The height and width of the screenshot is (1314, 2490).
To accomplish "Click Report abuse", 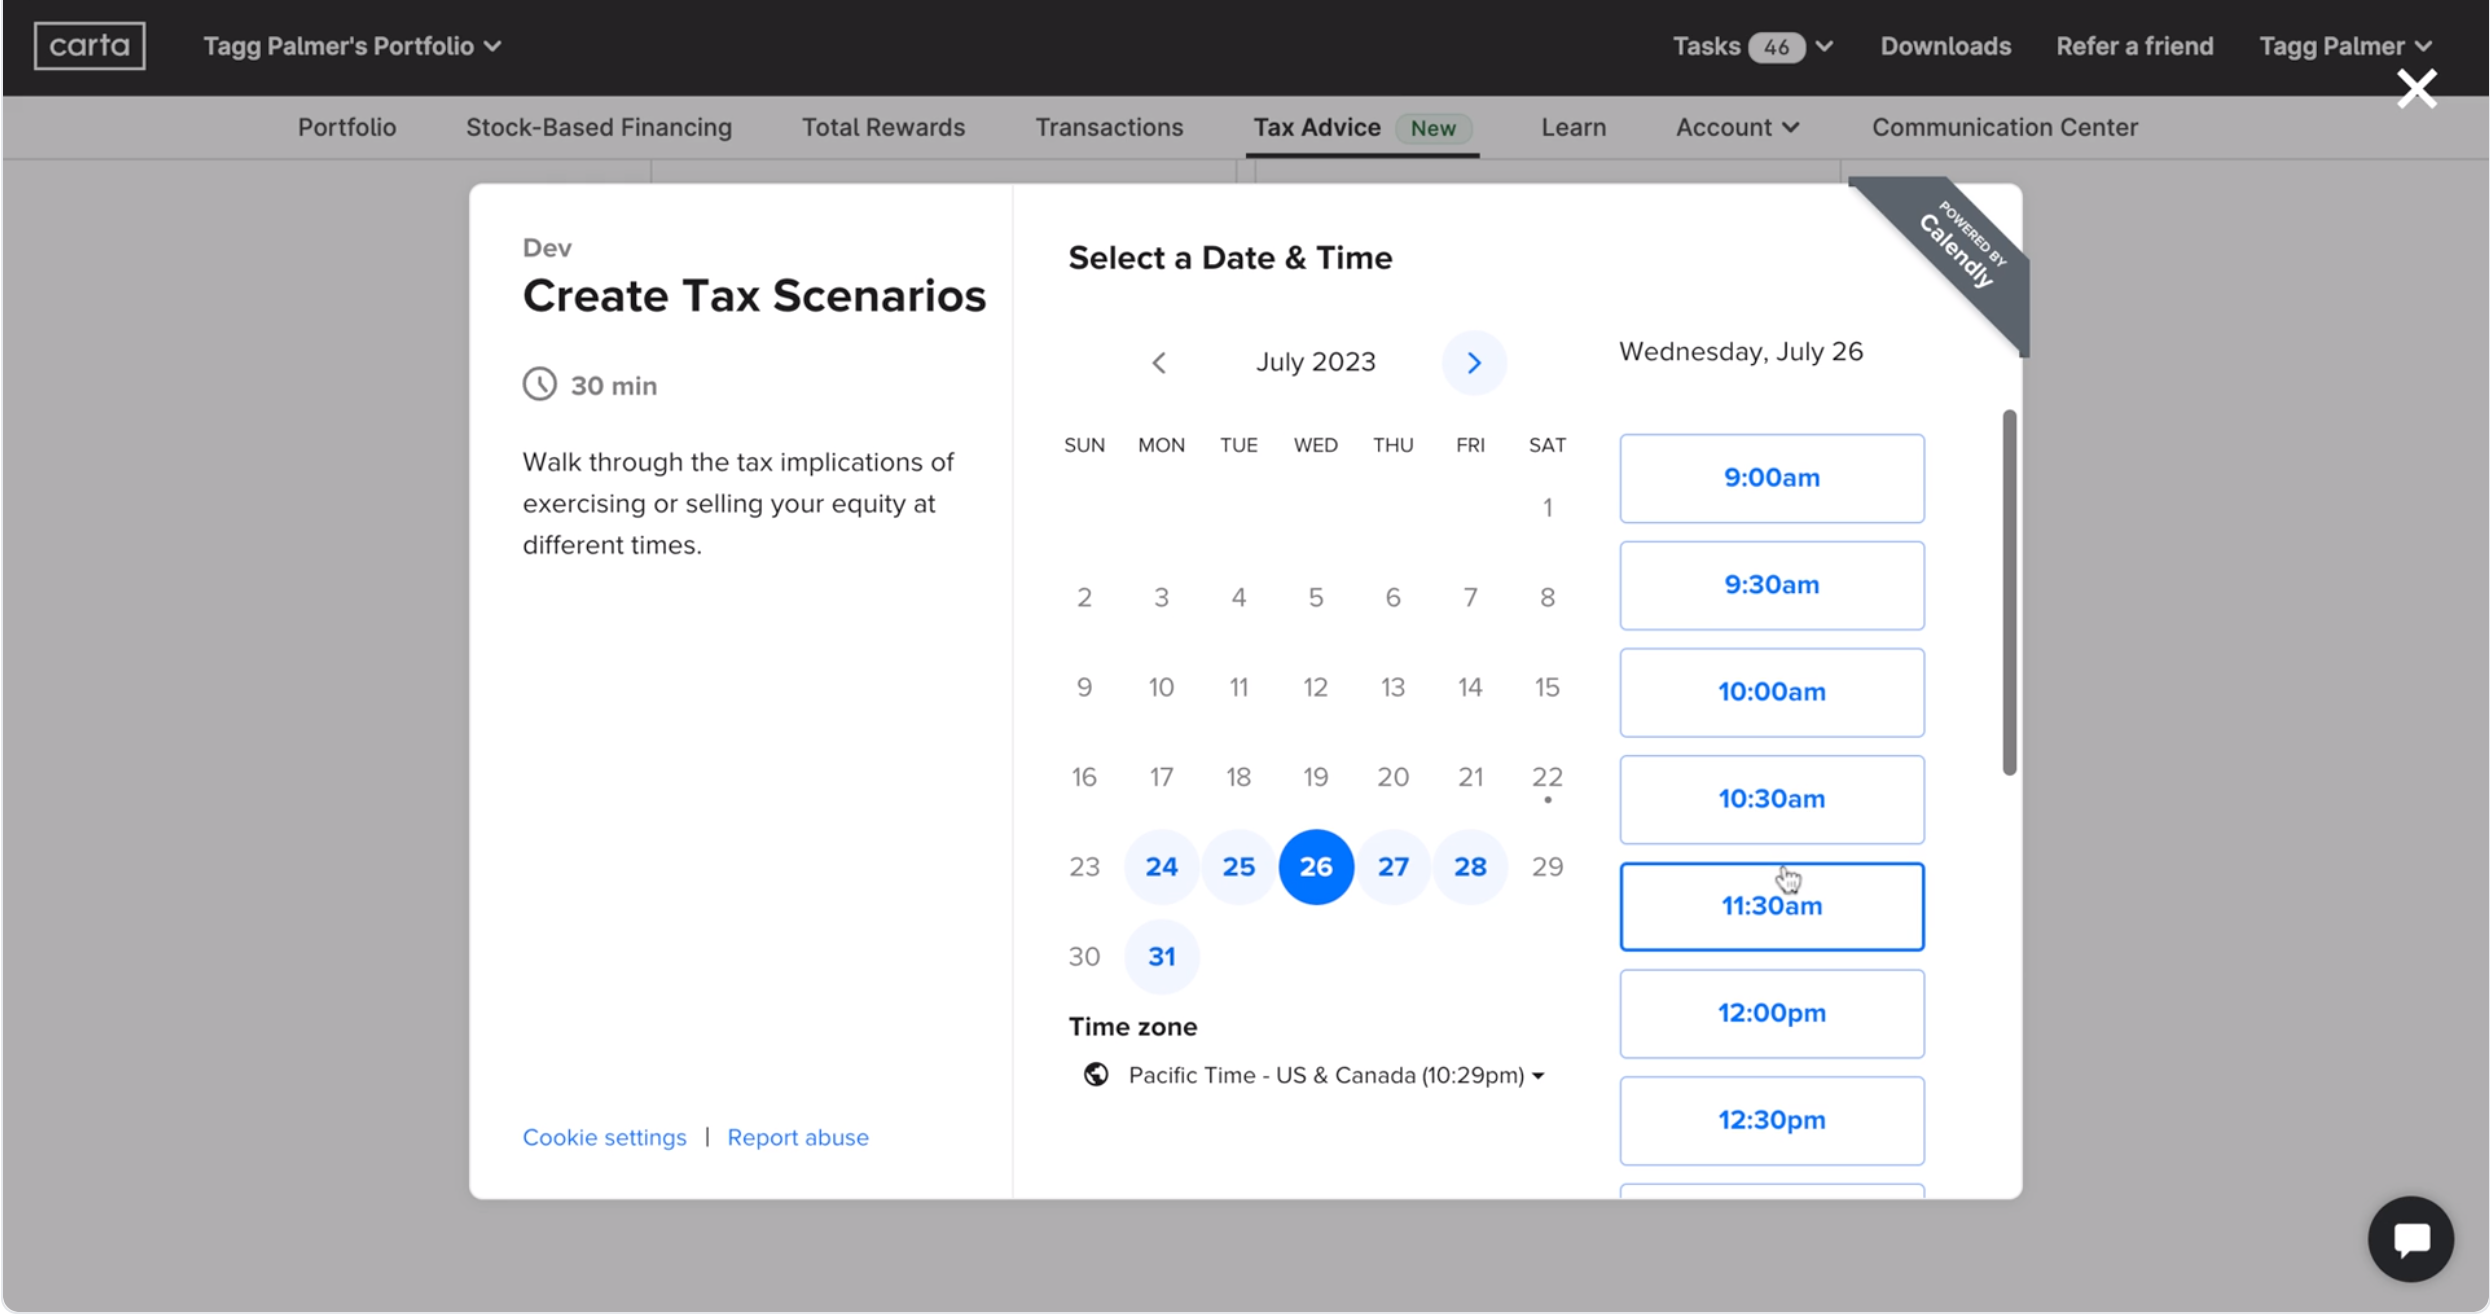I will (x=797, y=1137).
